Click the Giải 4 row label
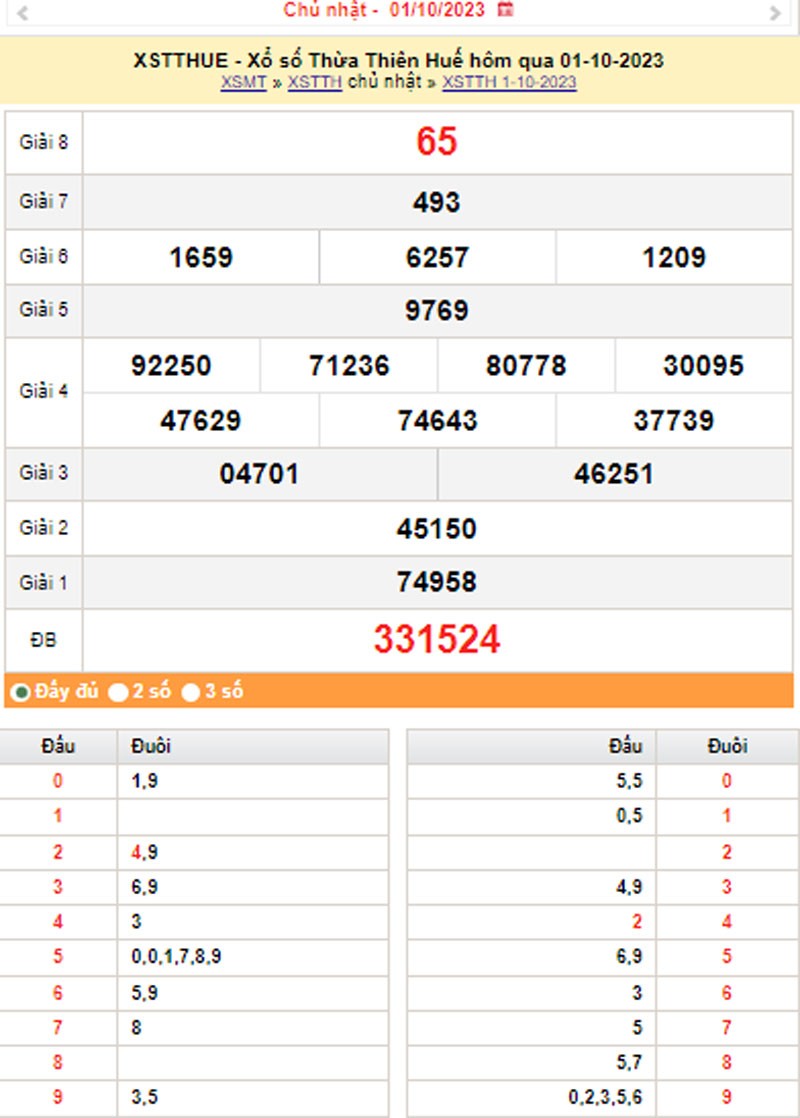Screen dimensions: 800x1118 pyautogui.click(x=43, y=391)
